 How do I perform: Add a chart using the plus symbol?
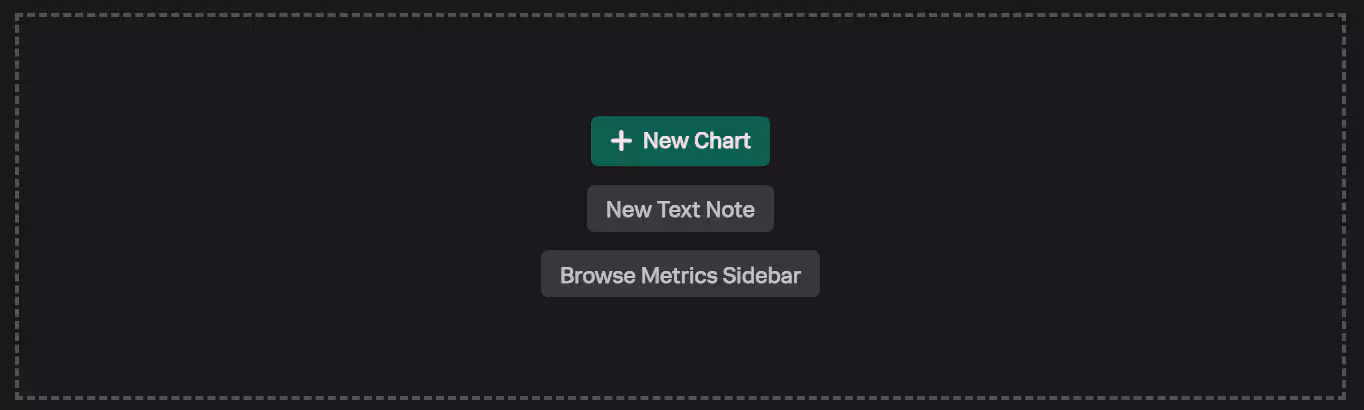coord(621,141)
